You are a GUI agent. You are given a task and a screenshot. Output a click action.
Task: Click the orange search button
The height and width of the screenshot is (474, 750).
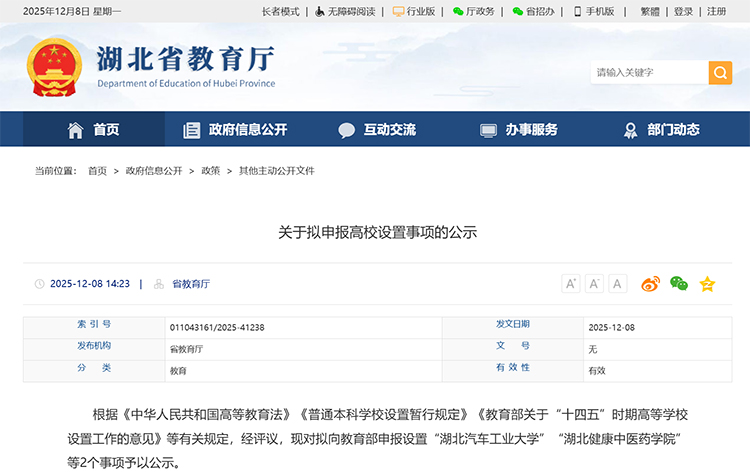pos(720,73)
